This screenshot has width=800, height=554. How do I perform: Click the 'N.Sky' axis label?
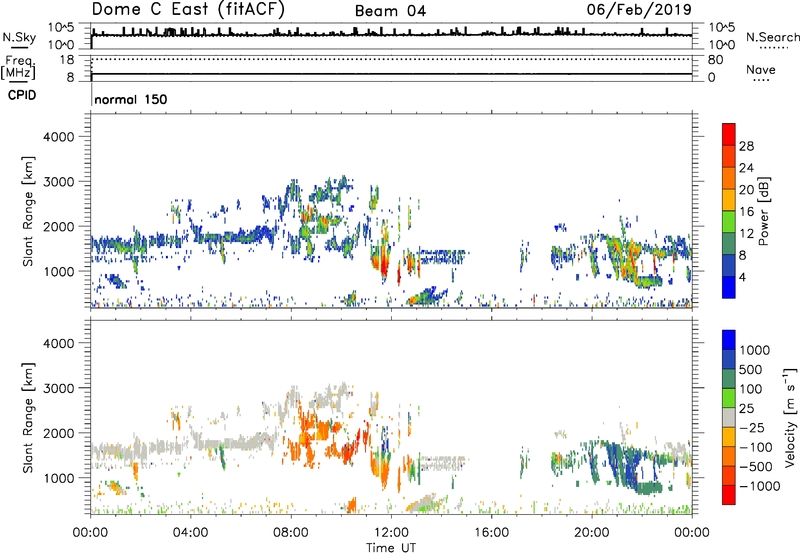coord(19,37)
